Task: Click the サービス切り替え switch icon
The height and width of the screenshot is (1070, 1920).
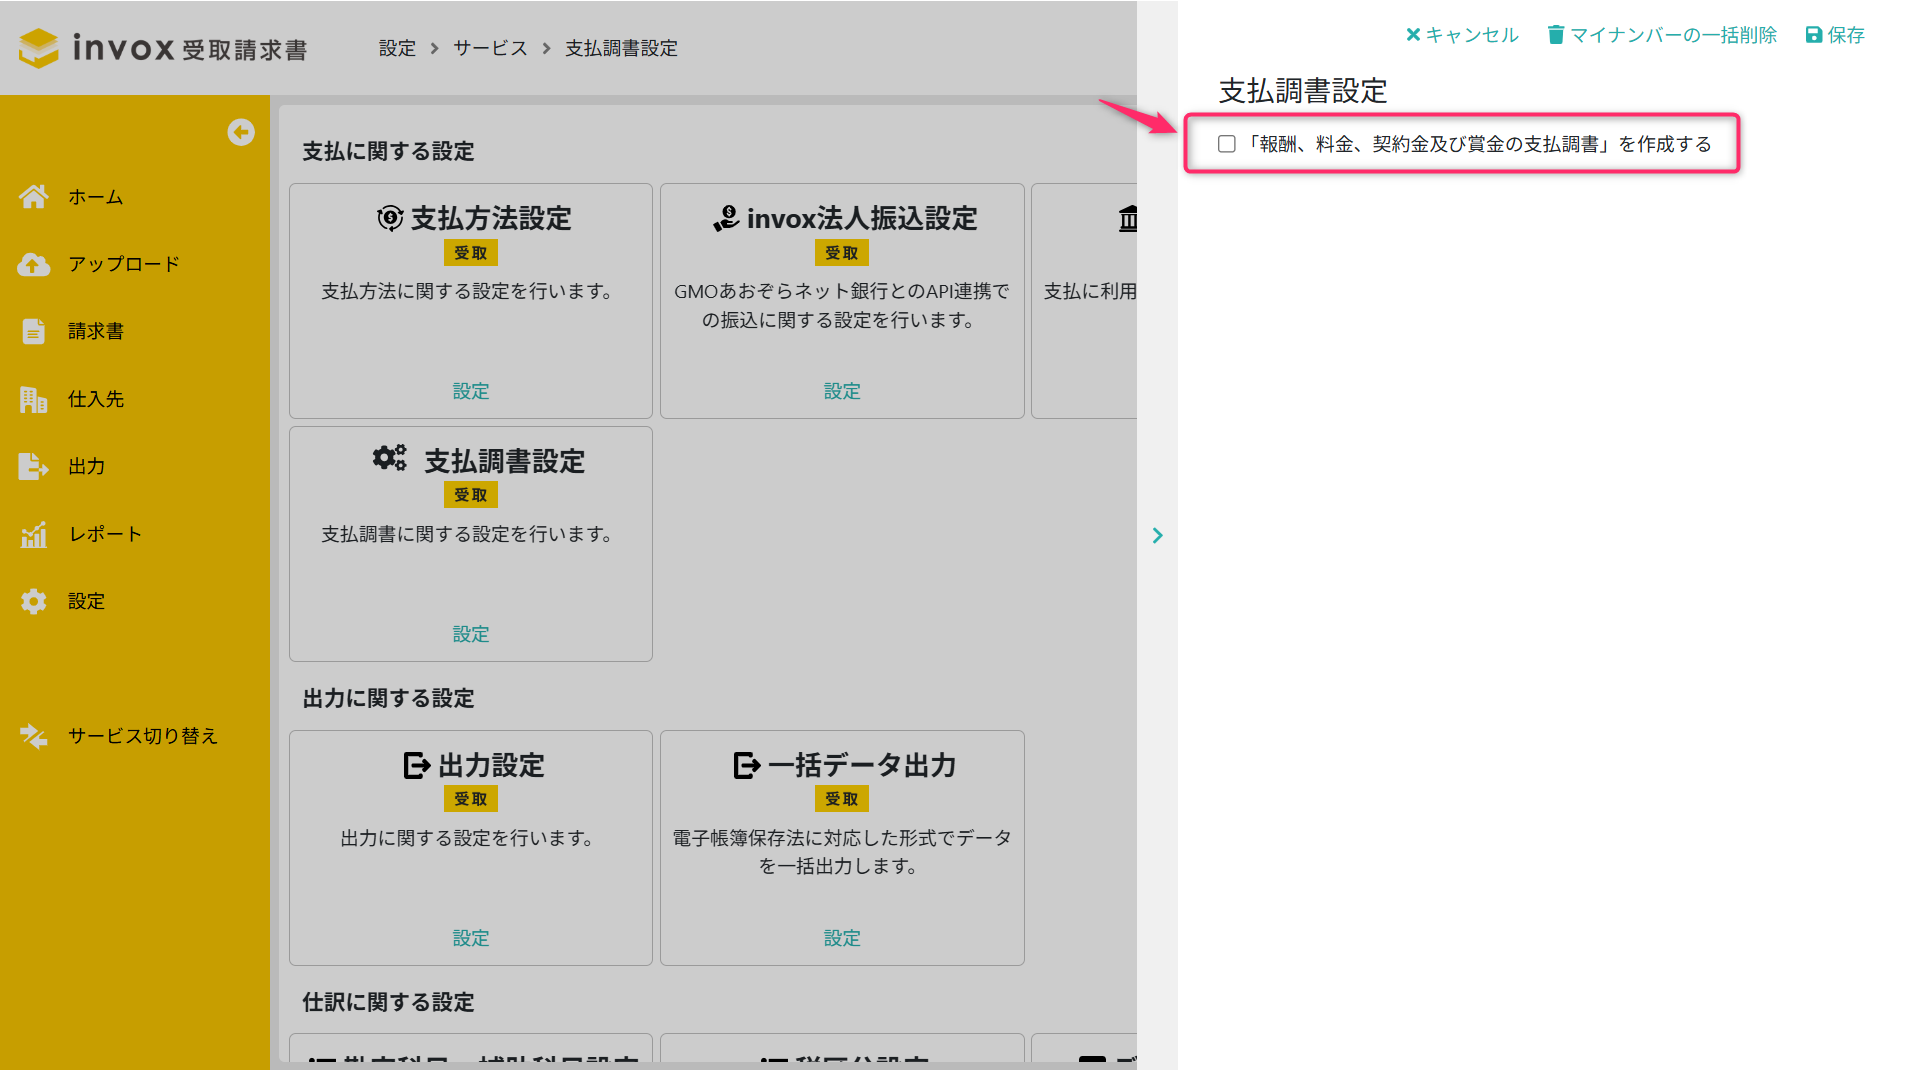Action: (34, 736)
